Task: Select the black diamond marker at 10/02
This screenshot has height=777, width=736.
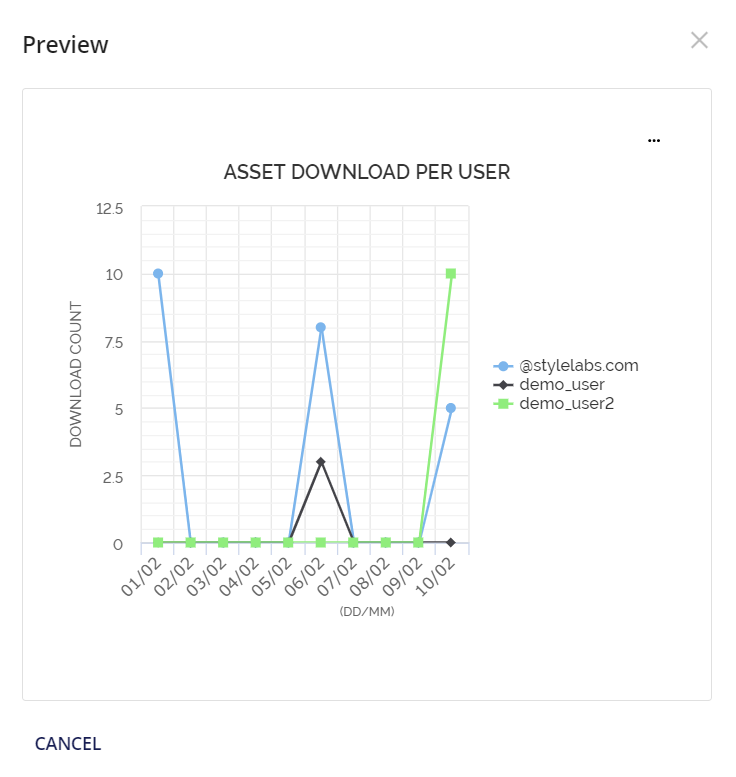Action: pyautogui.click(x=451, y=543)
